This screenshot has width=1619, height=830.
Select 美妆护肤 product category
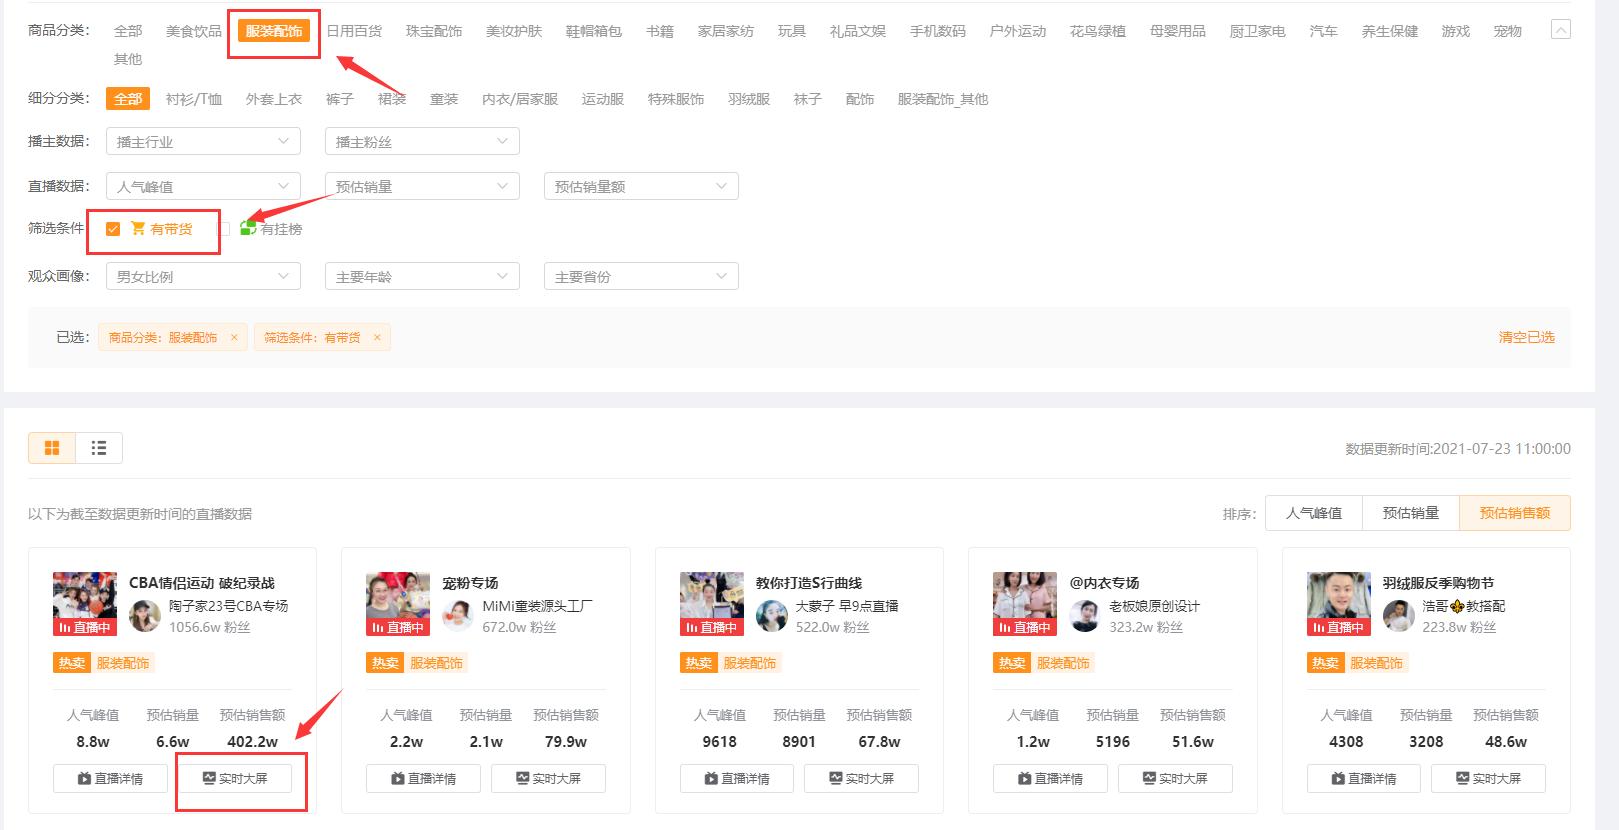tap(514, 31)
